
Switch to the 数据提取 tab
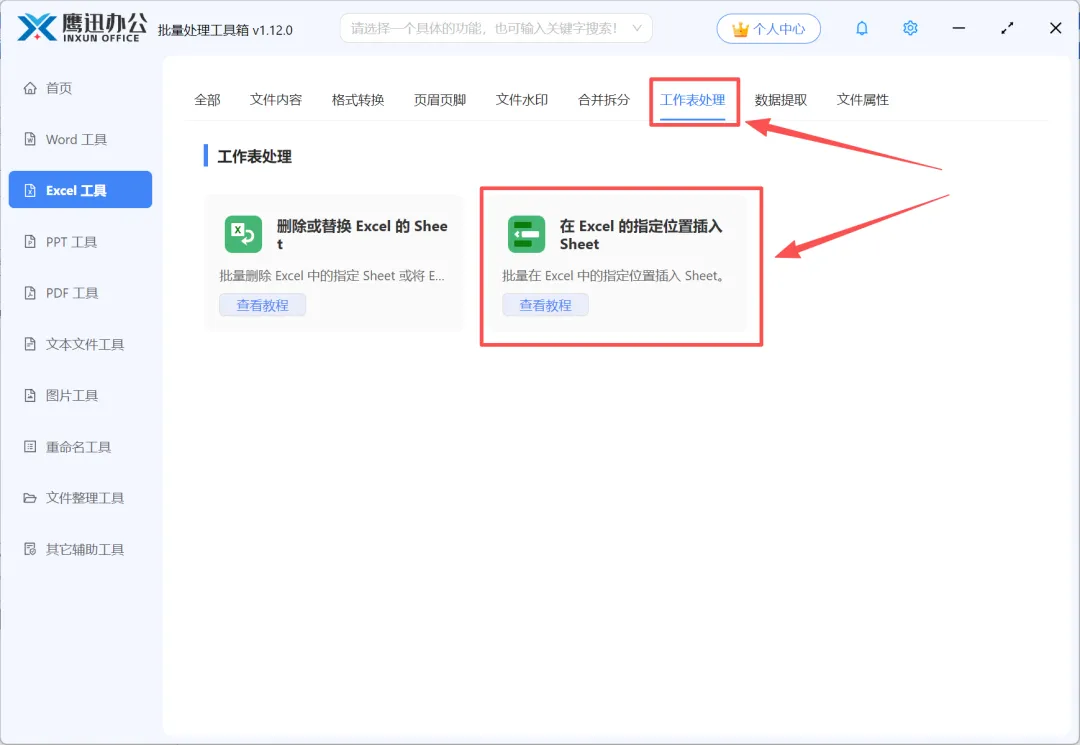(780, 101)
